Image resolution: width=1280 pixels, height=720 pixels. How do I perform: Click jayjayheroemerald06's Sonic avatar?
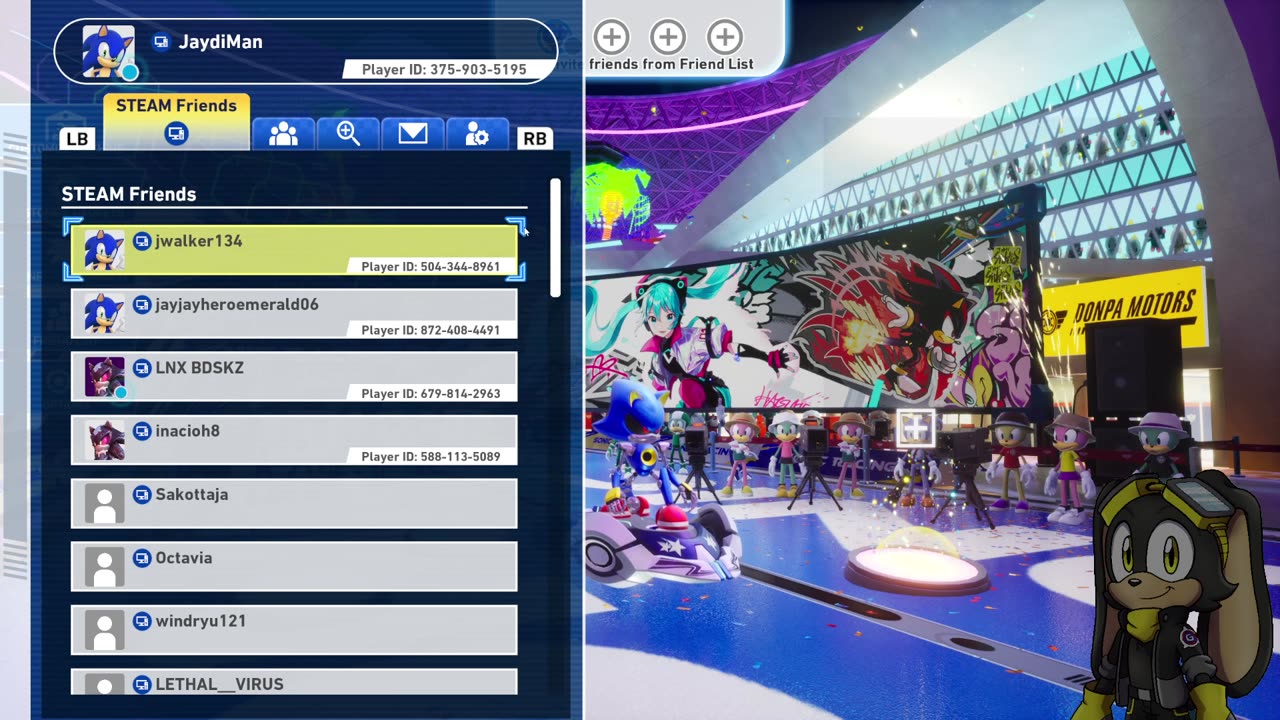click(104, 313)
